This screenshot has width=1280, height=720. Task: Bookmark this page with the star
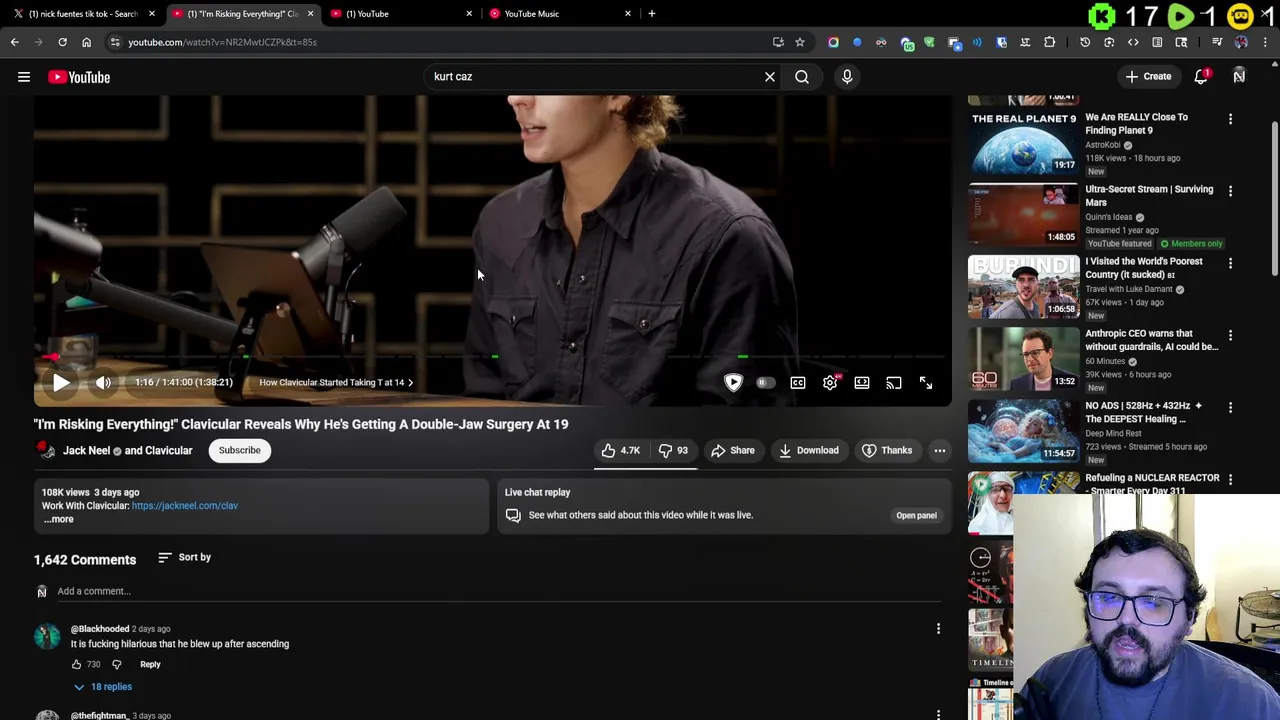pyautogui.click(x=800, y=42)
